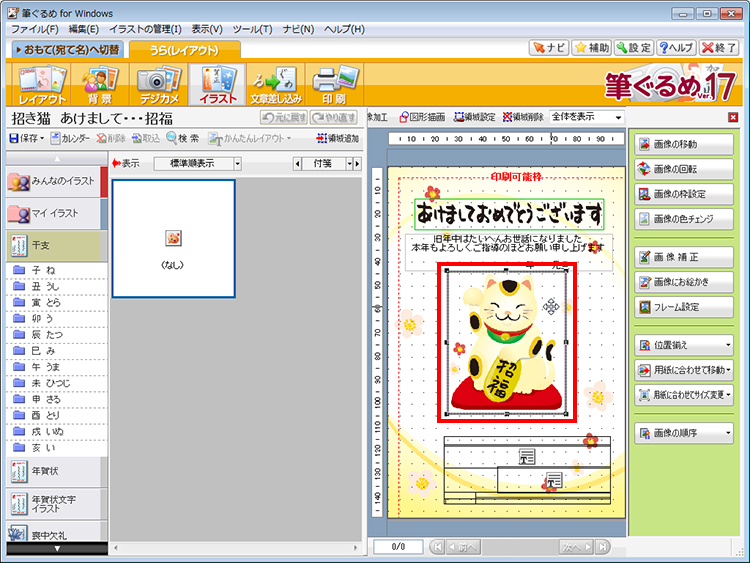Select the (なし) illustration thumbnail
The width and height of the screenshot is (750, 563).
click(x=174, y=239)
